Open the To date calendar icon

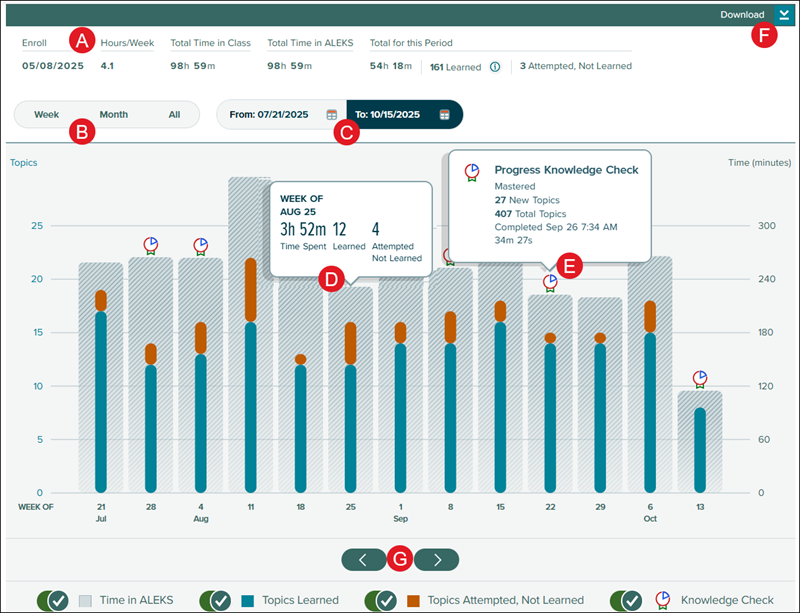tap(444, 115)
